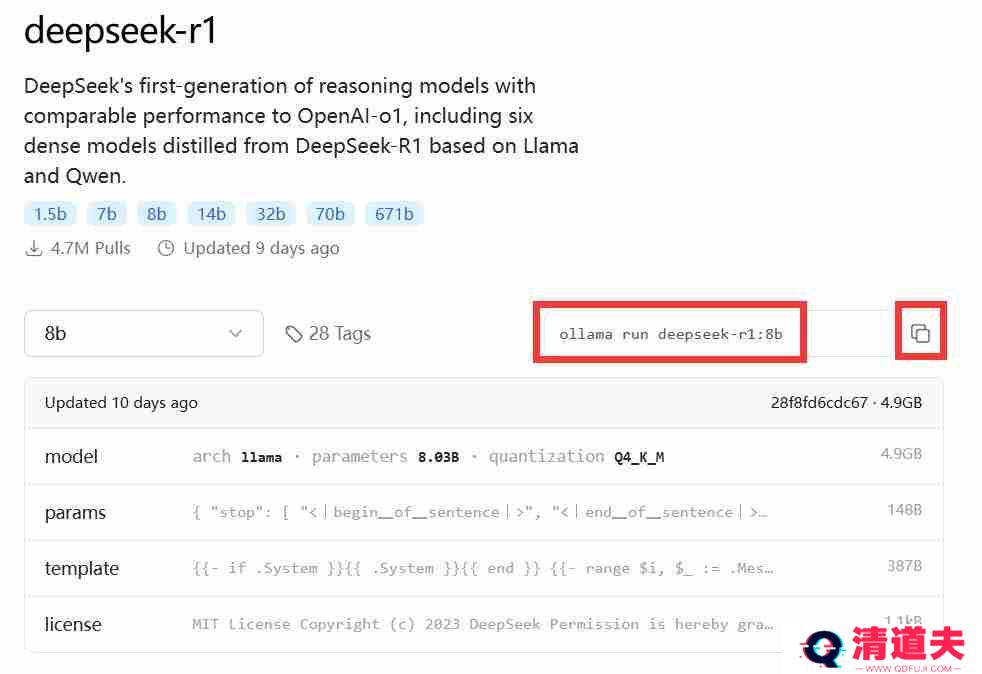Choose the 8b size tag pill
Image resolution: width=982 pixels, height=674 pixels.
tap(157, 214)
